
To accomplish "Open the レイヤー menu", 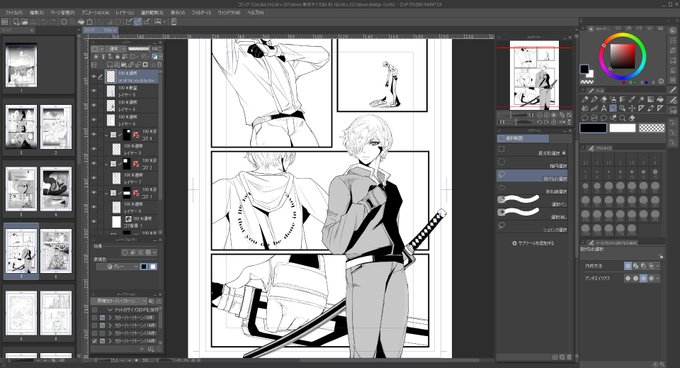I will coord(125,13).
